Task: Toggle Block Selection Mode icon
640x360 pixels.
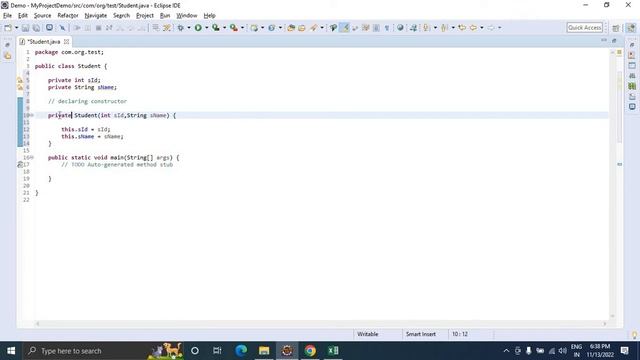Action: pos(376,28)
